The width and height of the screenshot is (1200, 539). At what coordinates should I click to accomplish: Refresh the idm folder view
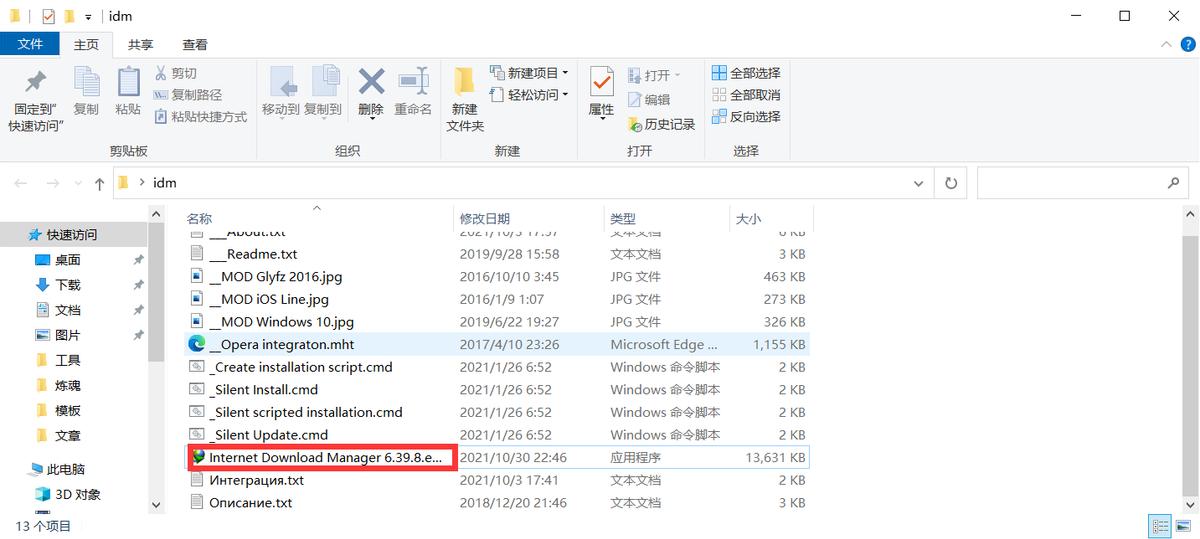(951, 183)
